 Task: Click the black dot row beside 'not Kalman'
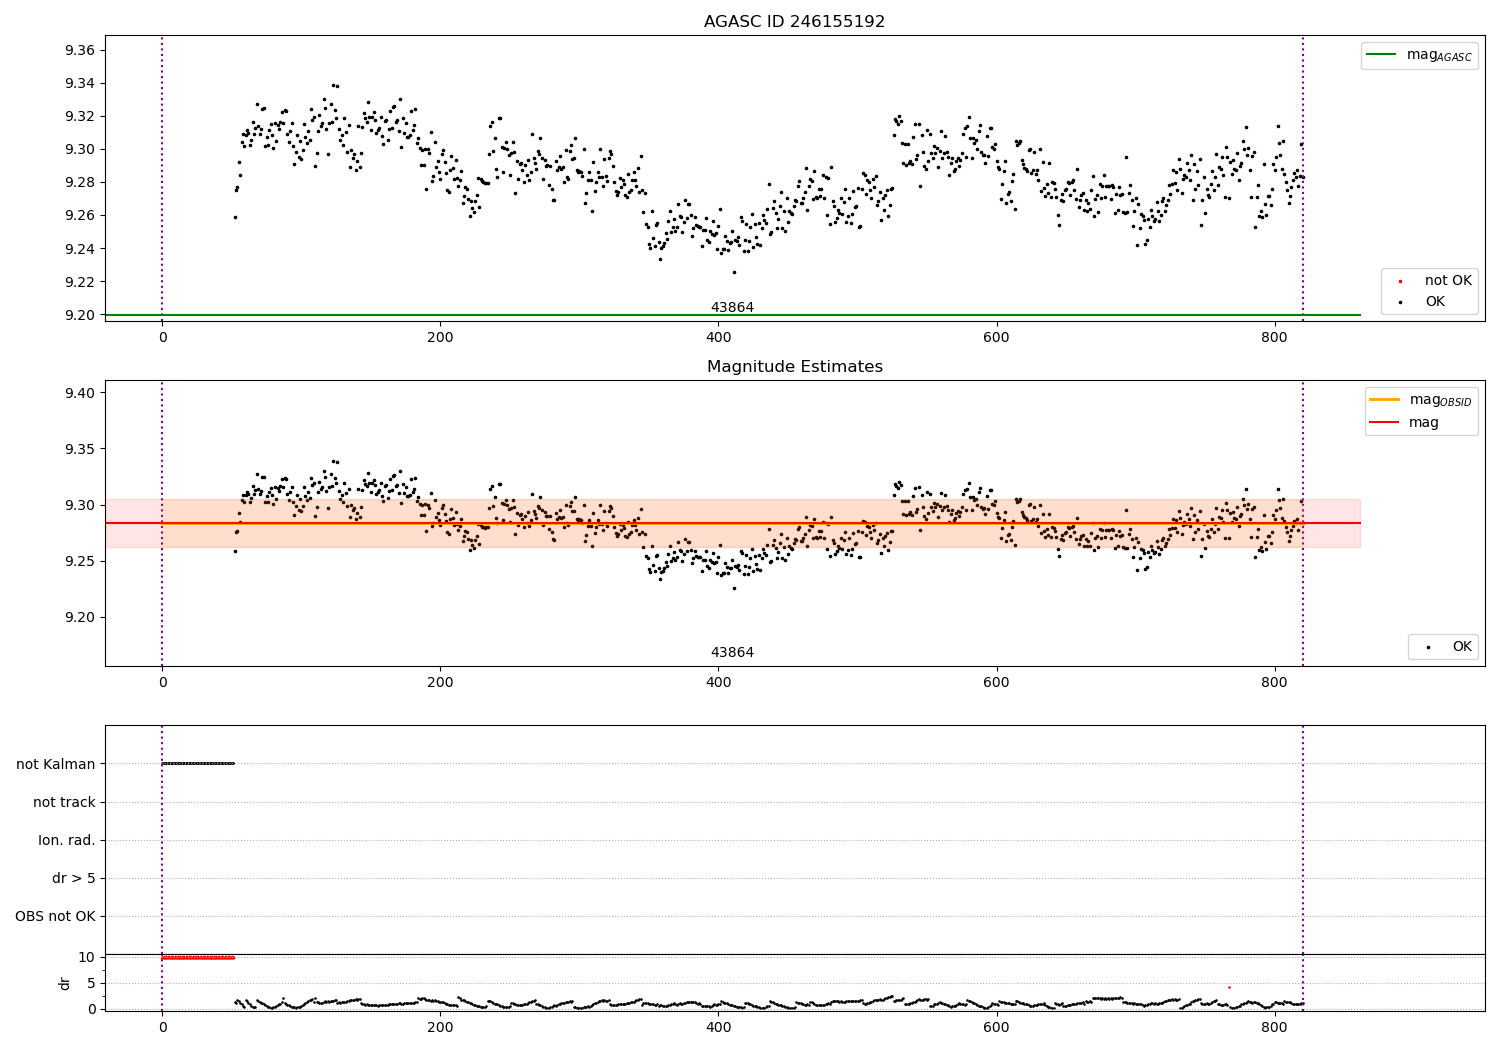tap(198, 764)
